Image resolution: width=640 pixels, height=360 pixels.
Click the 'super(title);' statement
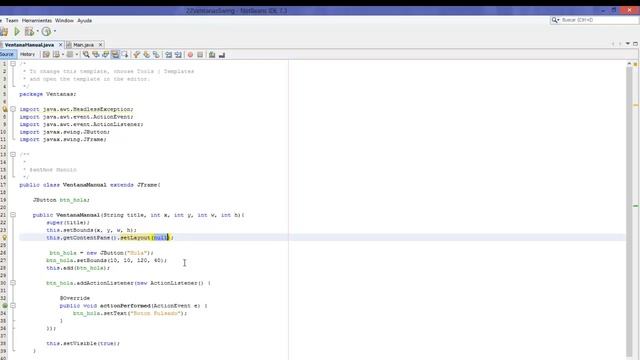pyautogui.click(x=68, y=222)
